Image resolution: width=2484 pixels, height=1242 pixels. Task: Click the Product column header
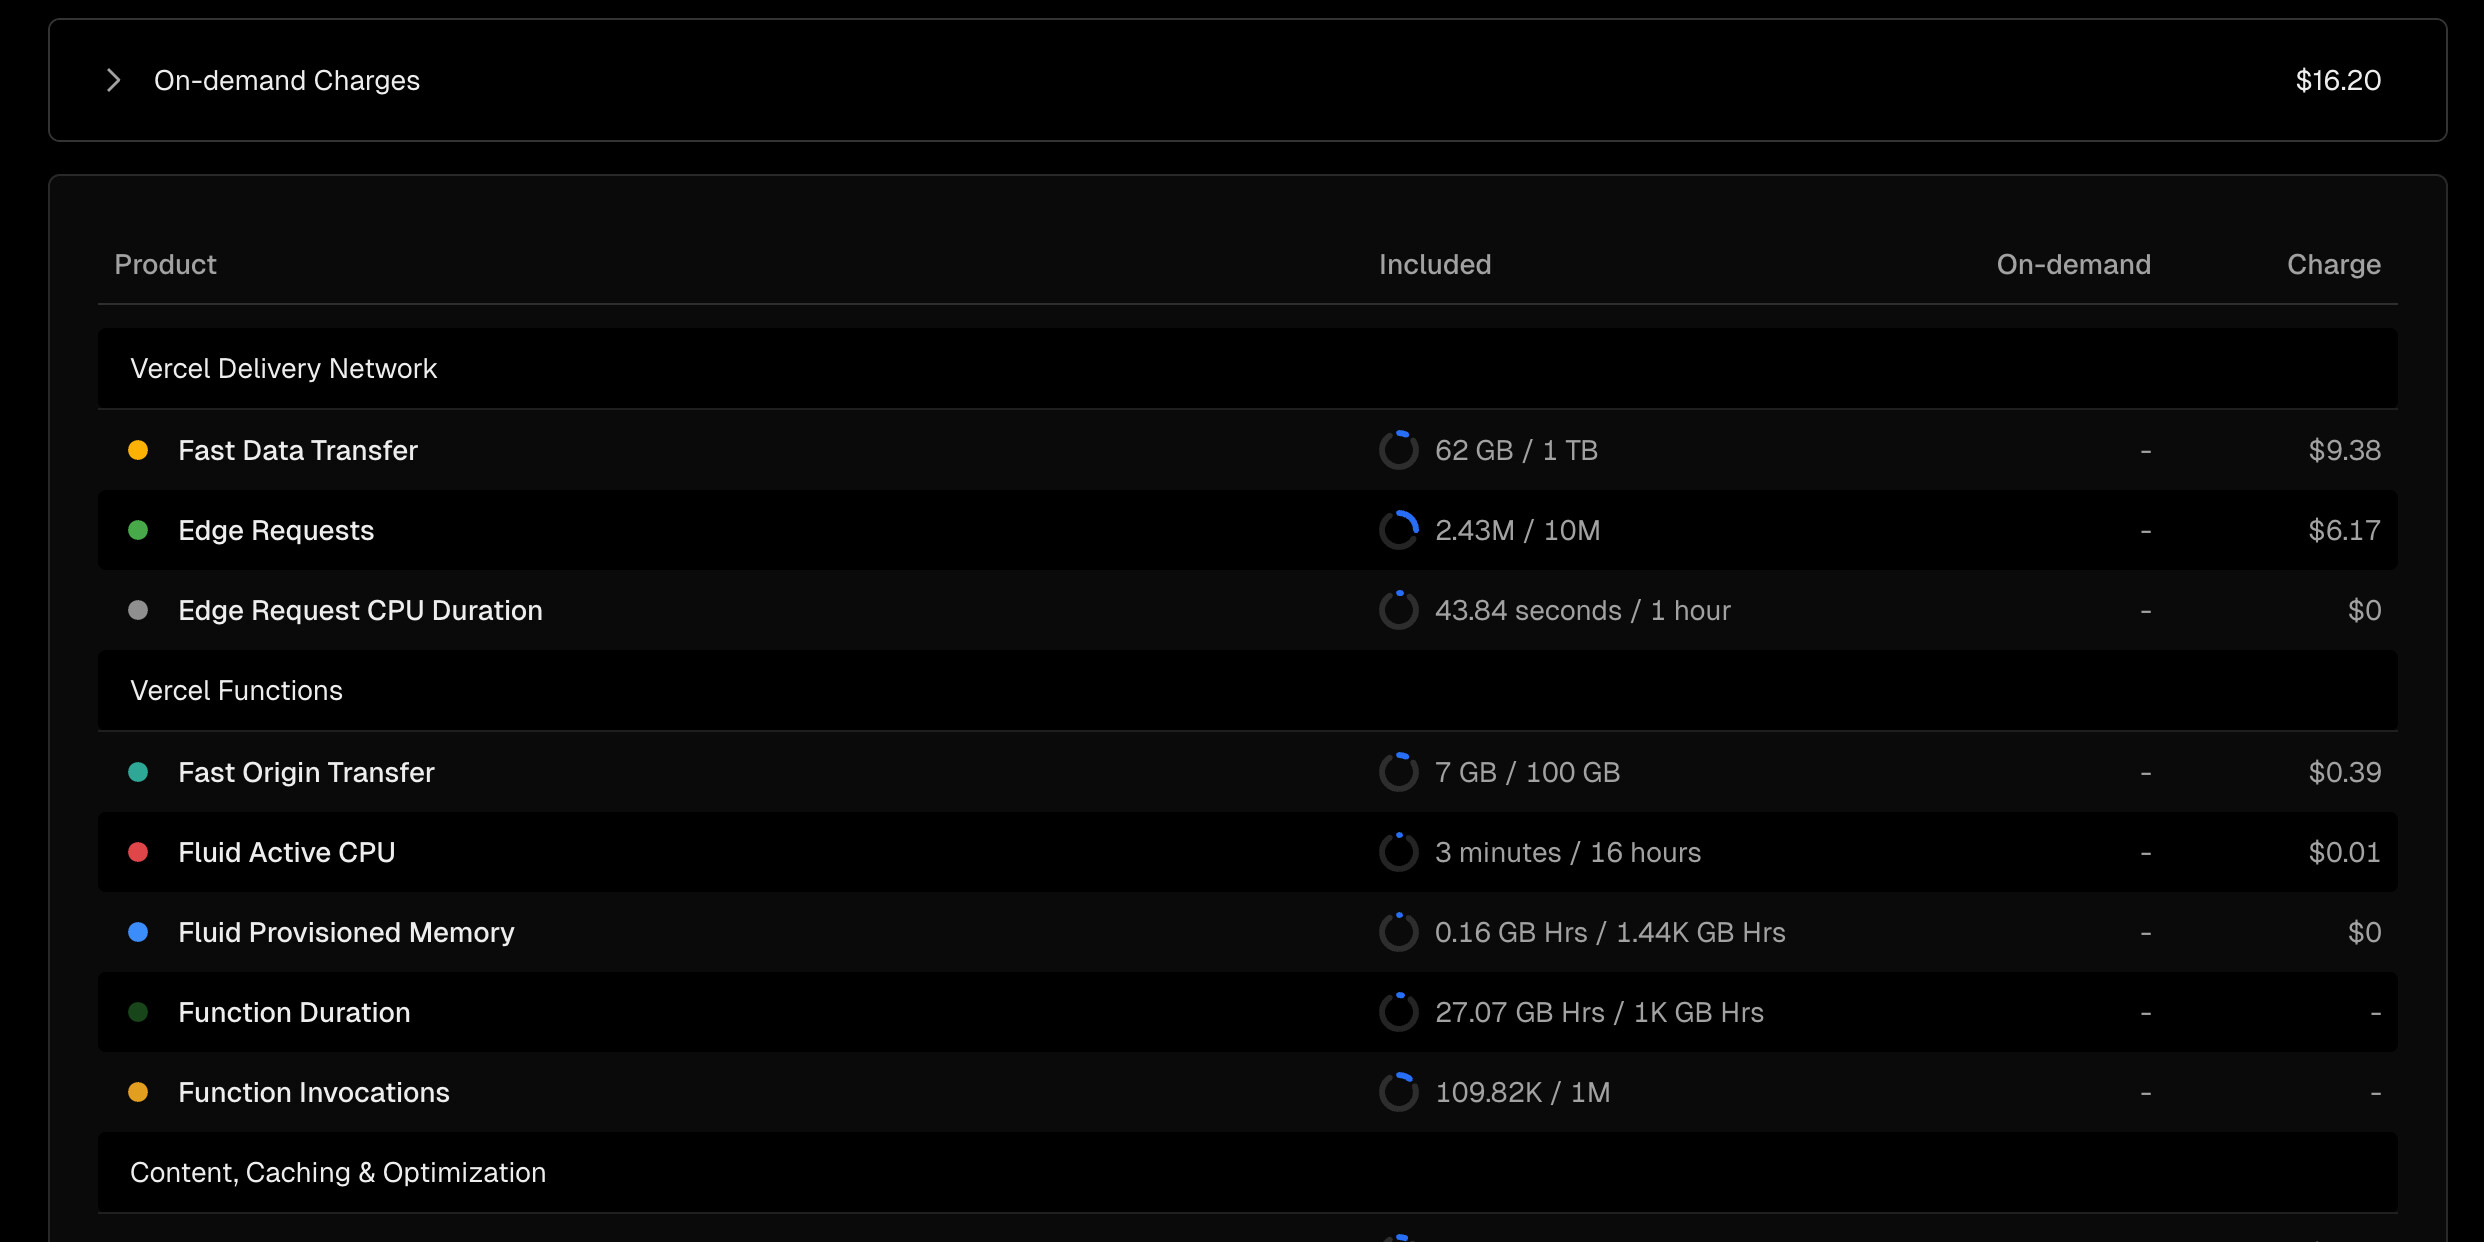point(165,264)
